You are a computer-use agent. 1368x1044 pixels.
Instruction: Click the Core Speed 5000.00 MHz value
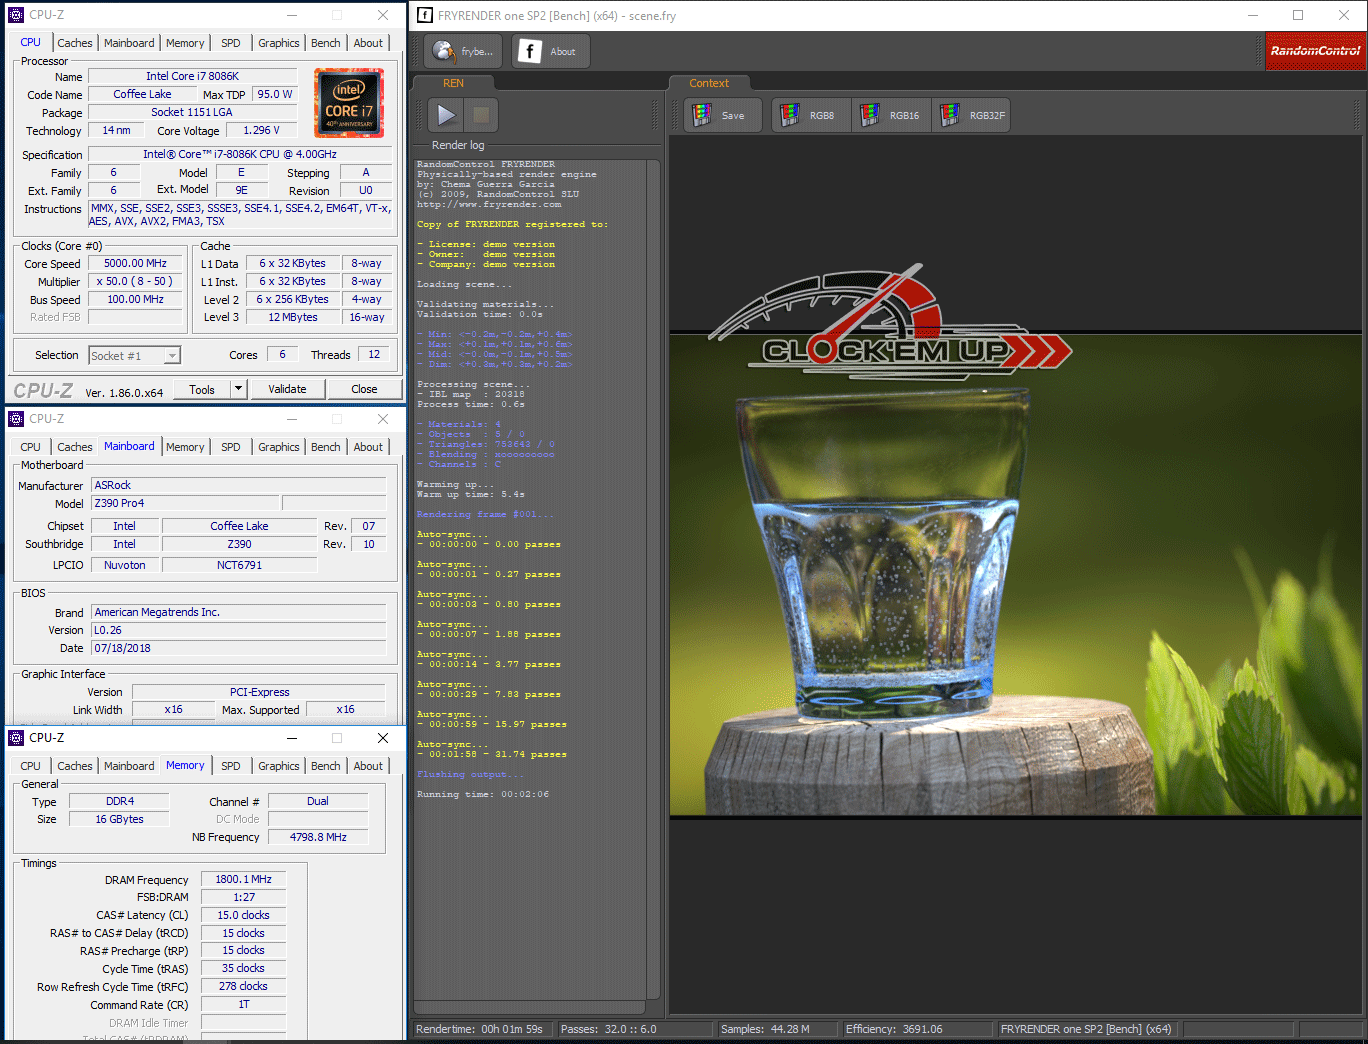tap(135, 264)
